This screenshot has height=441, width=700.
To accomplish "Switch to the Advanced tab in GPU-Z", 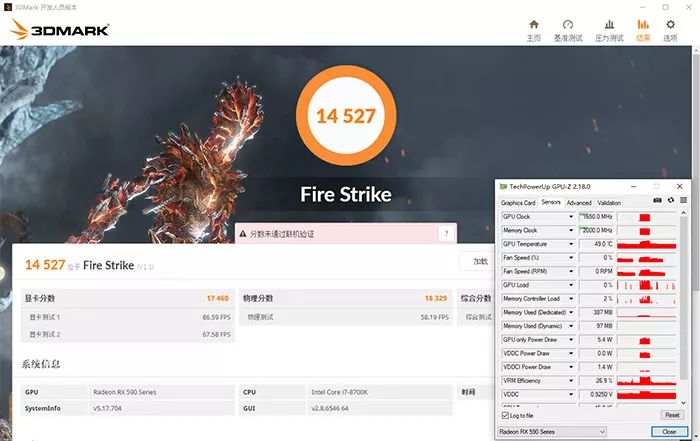I will click(579, 203).
